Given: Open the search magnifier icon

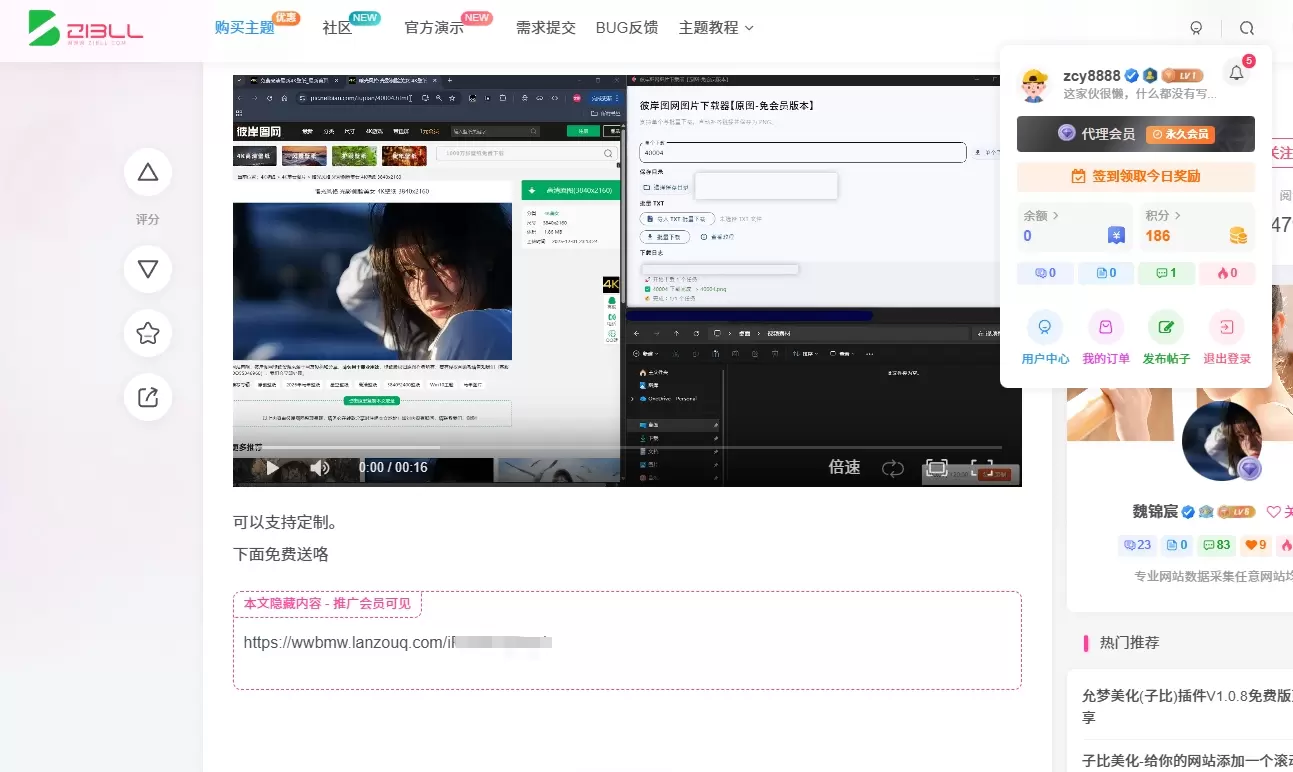Looking at the screenshot, I should [x=1246, y=28].
